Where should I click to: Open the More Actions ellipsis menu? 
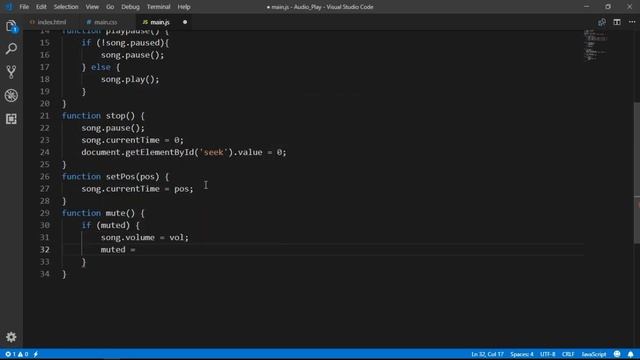632,22
